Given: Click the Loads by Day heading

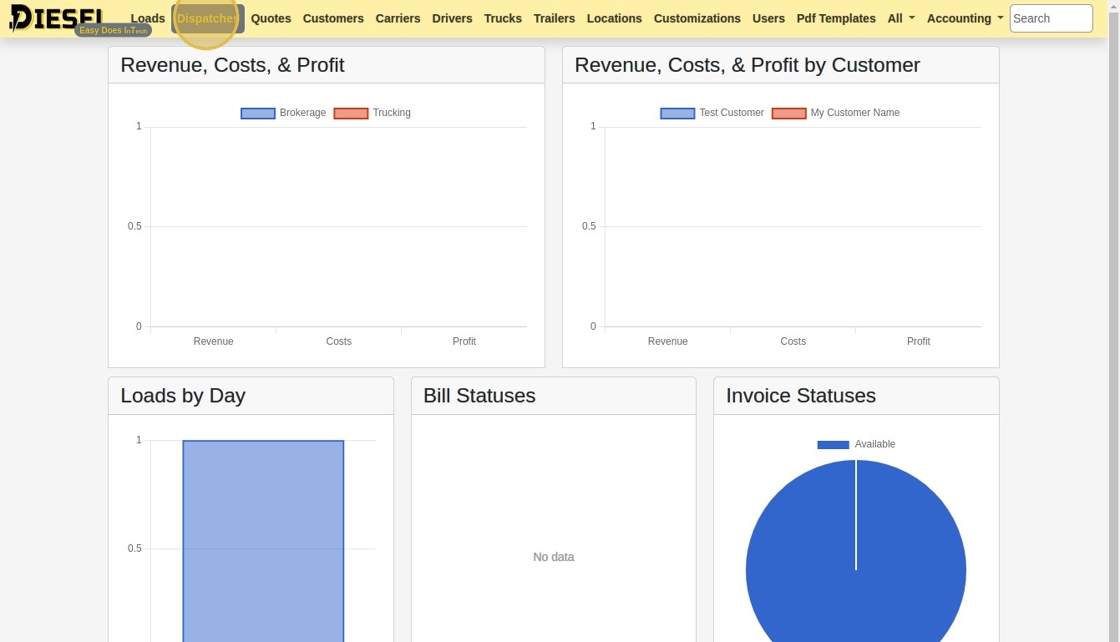Looking at the screenshot, I should (183, 396).
